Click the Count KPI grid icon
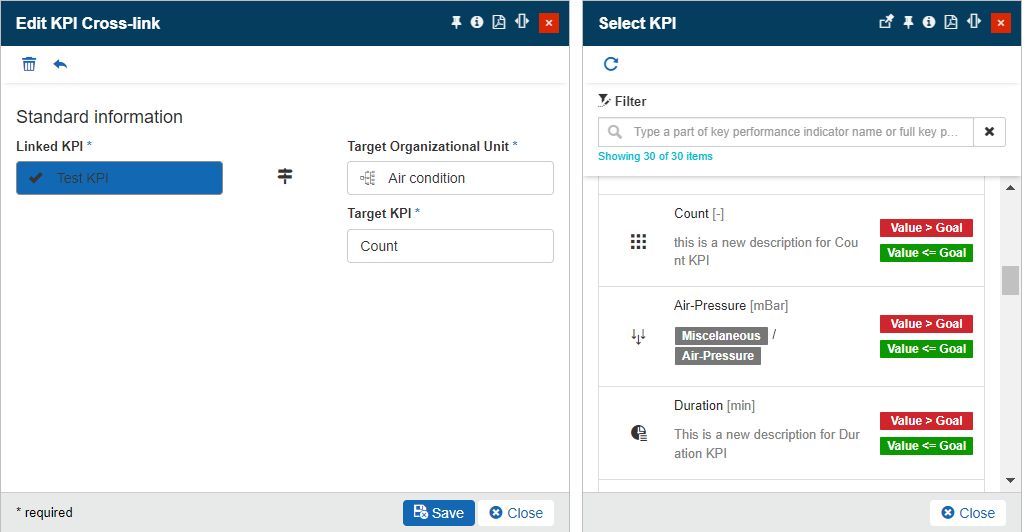The image size is (1023, 532). point(638,242)
